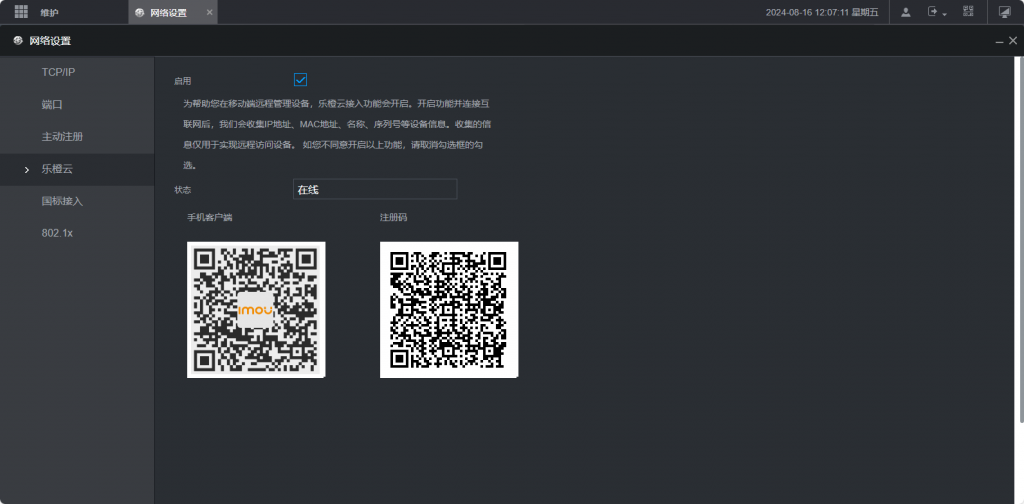The height and width of the screenshot is (504, 1024).
Task: Minimize the 网络设置 panel
Action: coord(999,41)
